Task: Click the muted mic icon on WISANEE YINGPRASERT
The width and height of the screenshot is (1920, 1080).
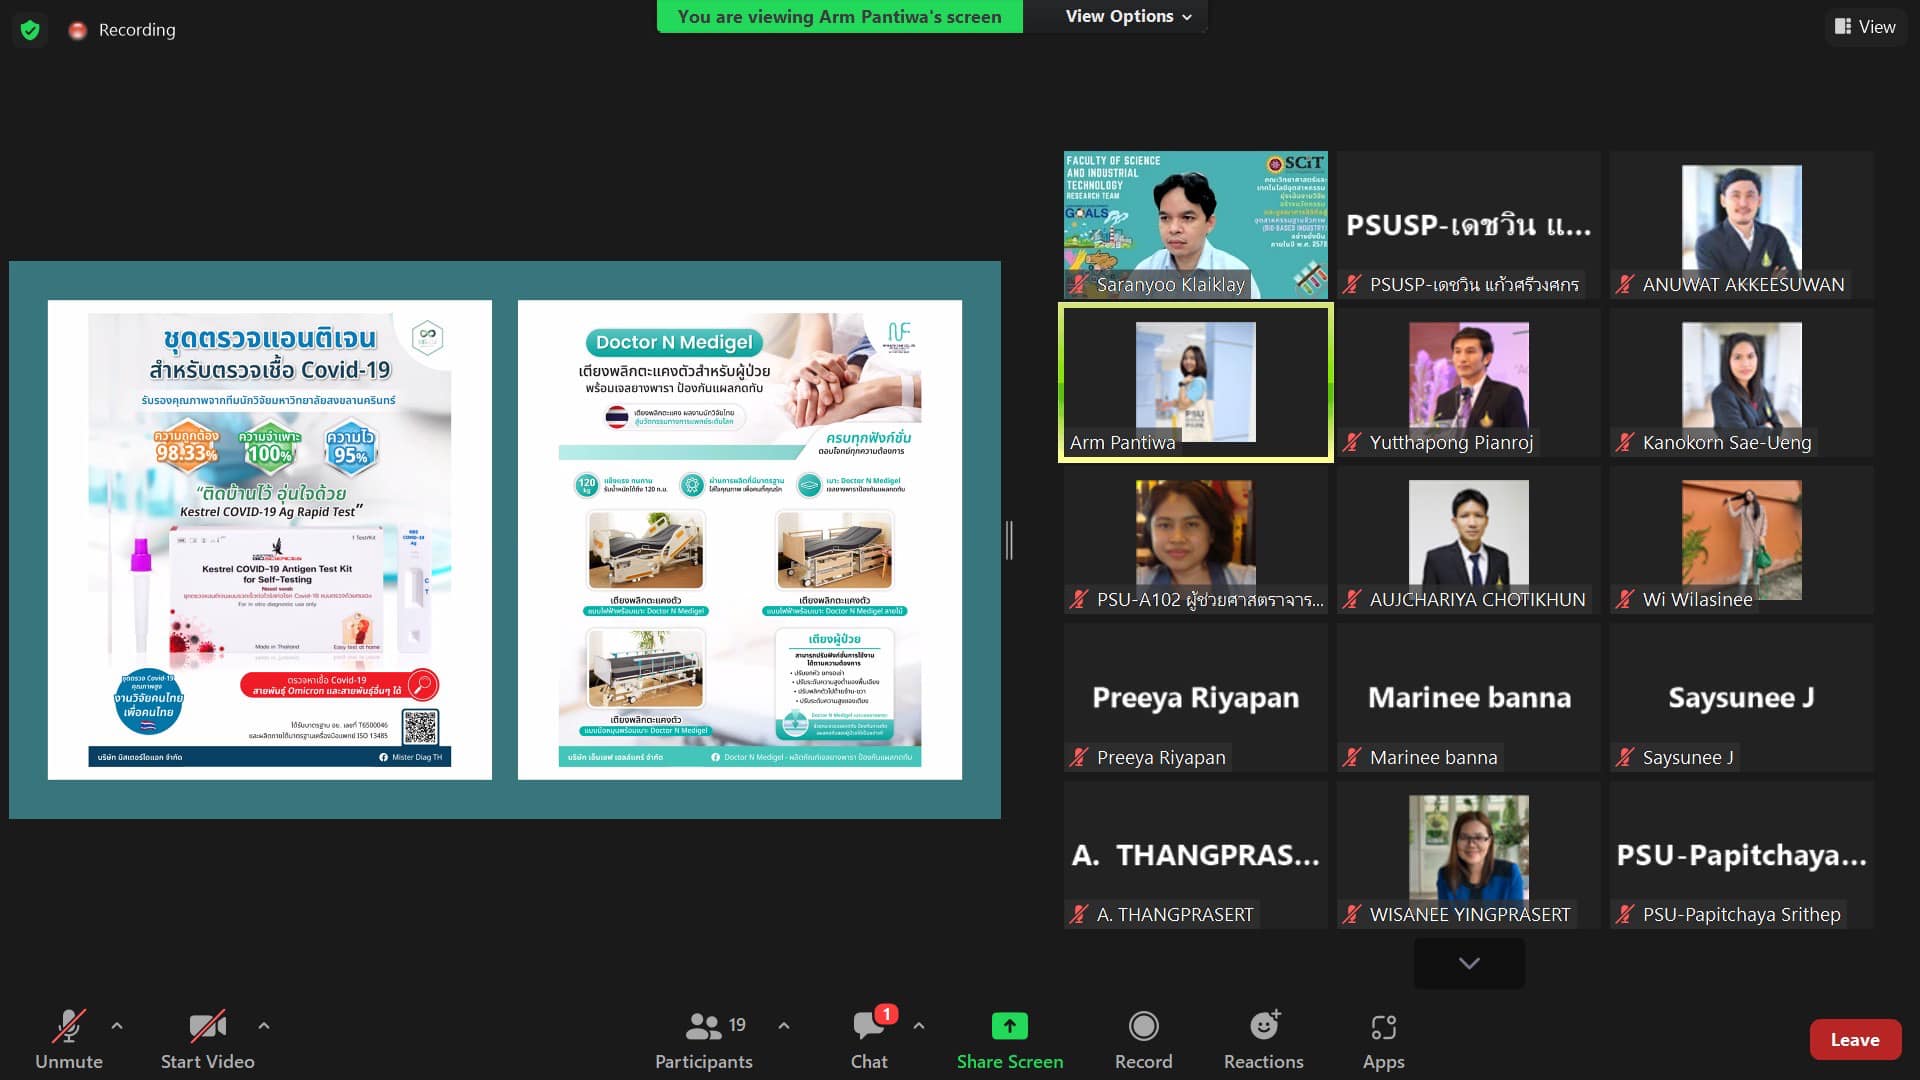Action: click(x=1352, y=915)
